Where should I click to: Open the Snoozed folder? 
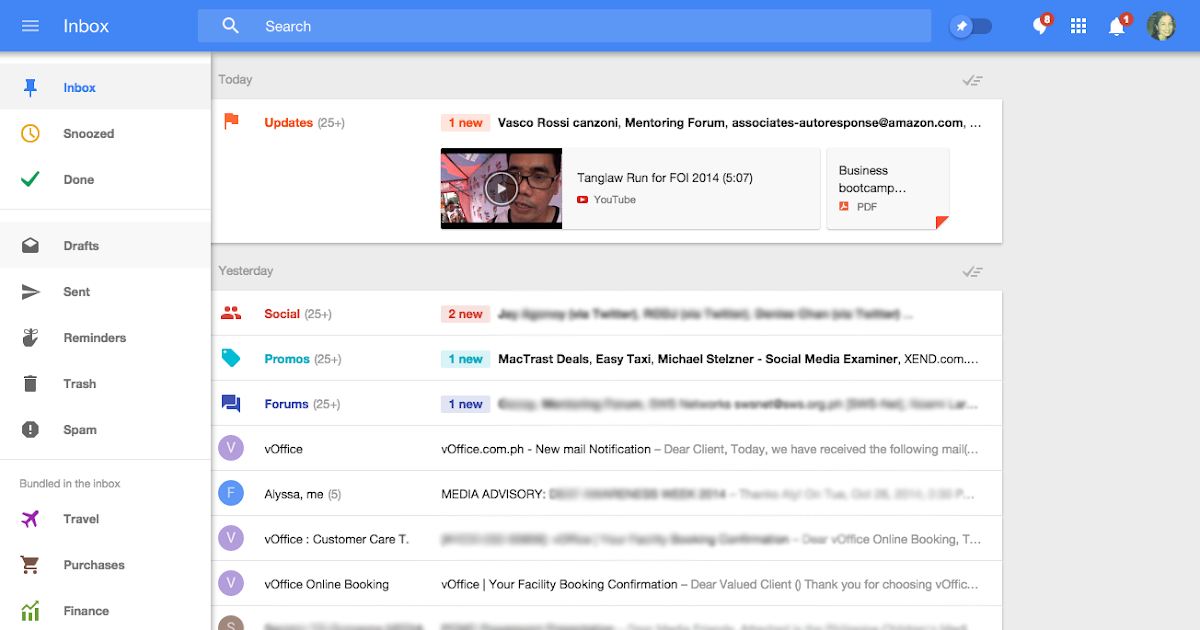[x=105, y=134]
